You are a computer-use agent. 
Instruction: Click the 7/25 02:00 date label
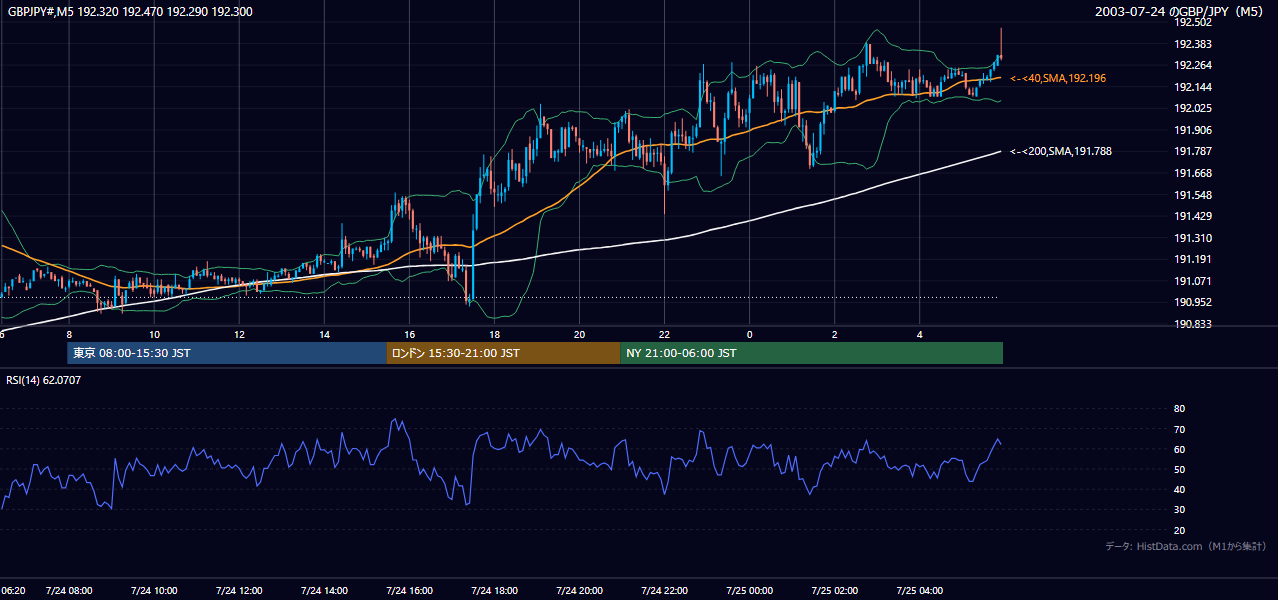834,591
